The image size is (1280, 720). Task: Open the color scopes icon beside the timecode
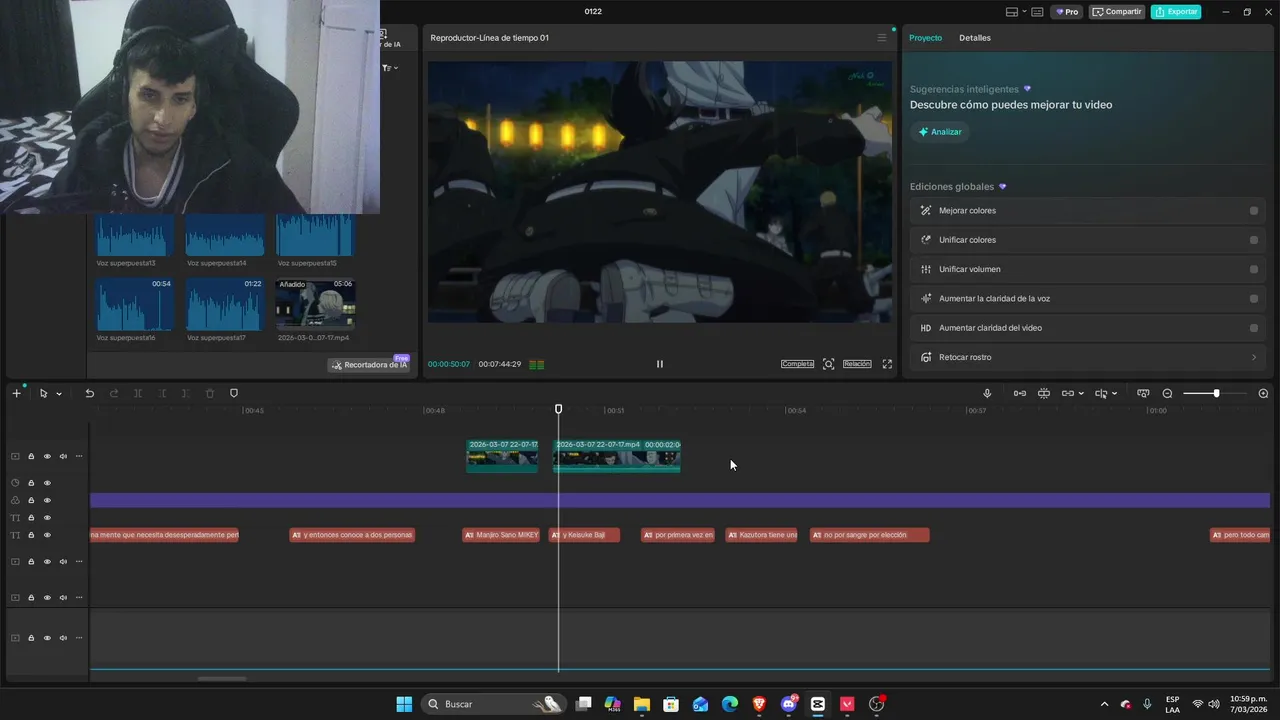pyautogui.click(x=537, y=364)
